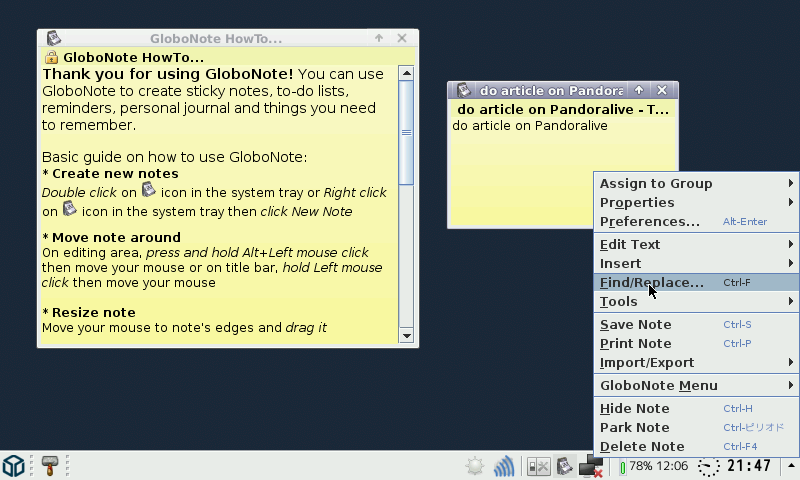Expand arrow next to GloboNote Menu
Viewport: 800px width, 480px height.
(791, 385)
